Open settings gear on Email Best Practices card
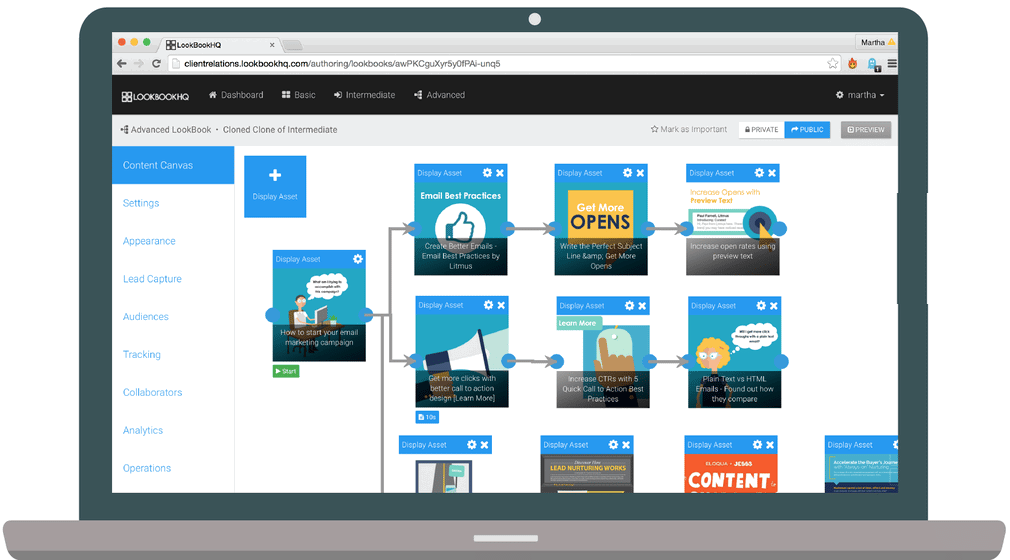This screenshot has height=560, width=1010. click(487, 173)
